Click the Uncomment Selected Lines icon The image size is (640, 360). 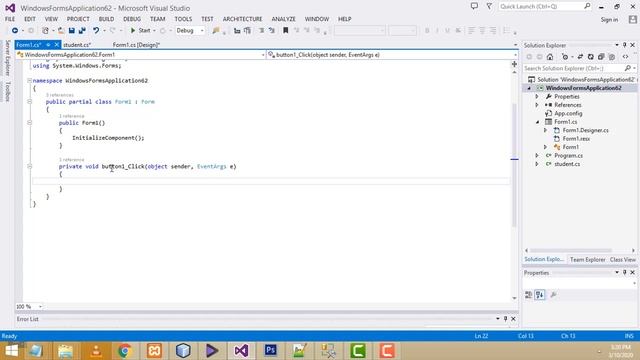[271, 31]
